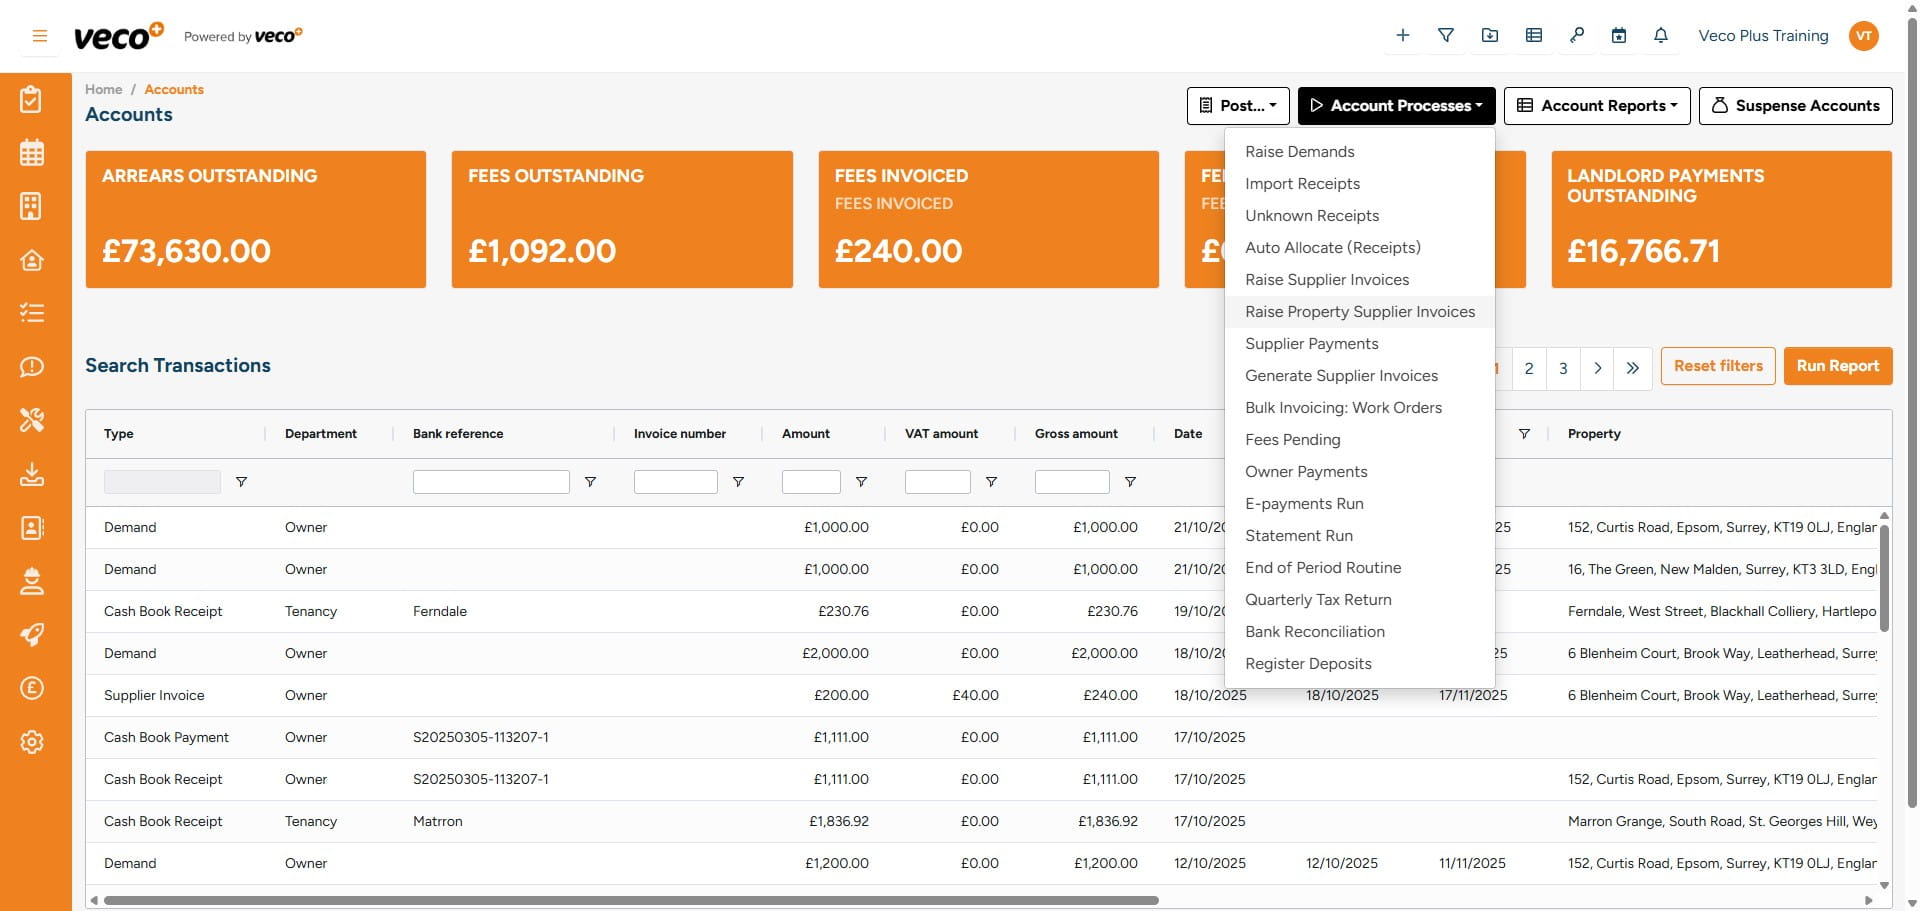The height and width of the screenshot is (911, 1920).
Task: Open the rocket icon in the sidebar
Action: point(32,635)
